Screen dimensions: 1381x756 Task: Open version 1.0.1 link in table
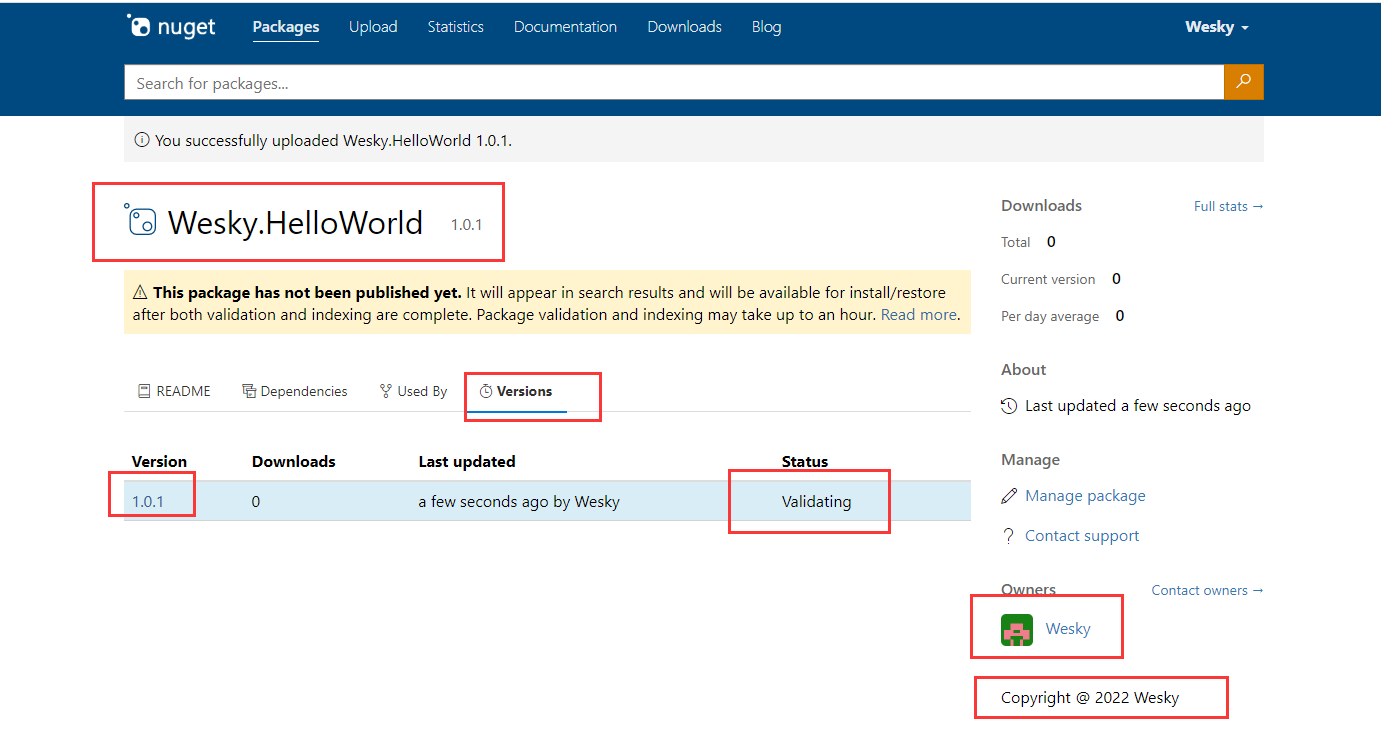(148, 502)
